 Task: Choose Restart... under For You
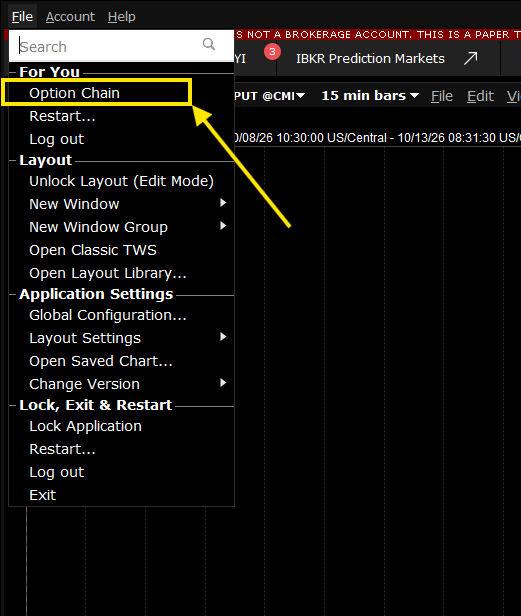121,116
